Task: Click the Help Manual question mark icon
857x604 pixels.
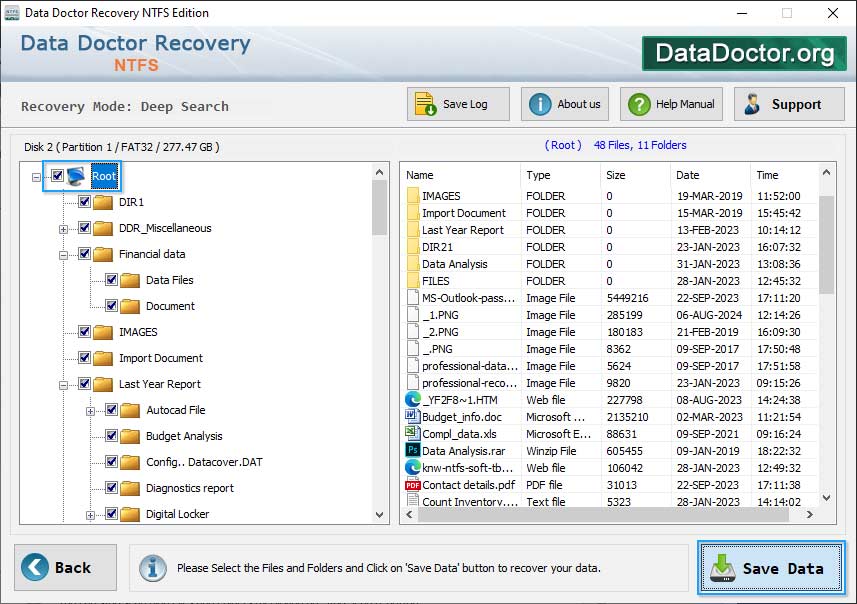Action: pyautogui.click(x=639, y=104)
